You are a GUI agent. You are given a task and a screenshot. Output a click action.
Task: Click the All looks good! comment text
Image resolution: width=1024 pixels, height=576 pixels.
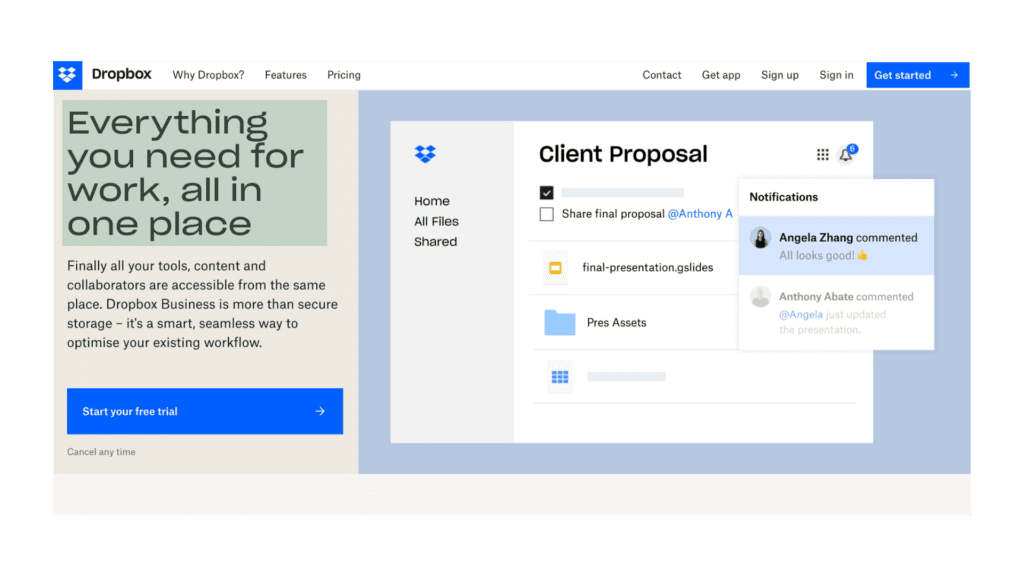(823, 255)
